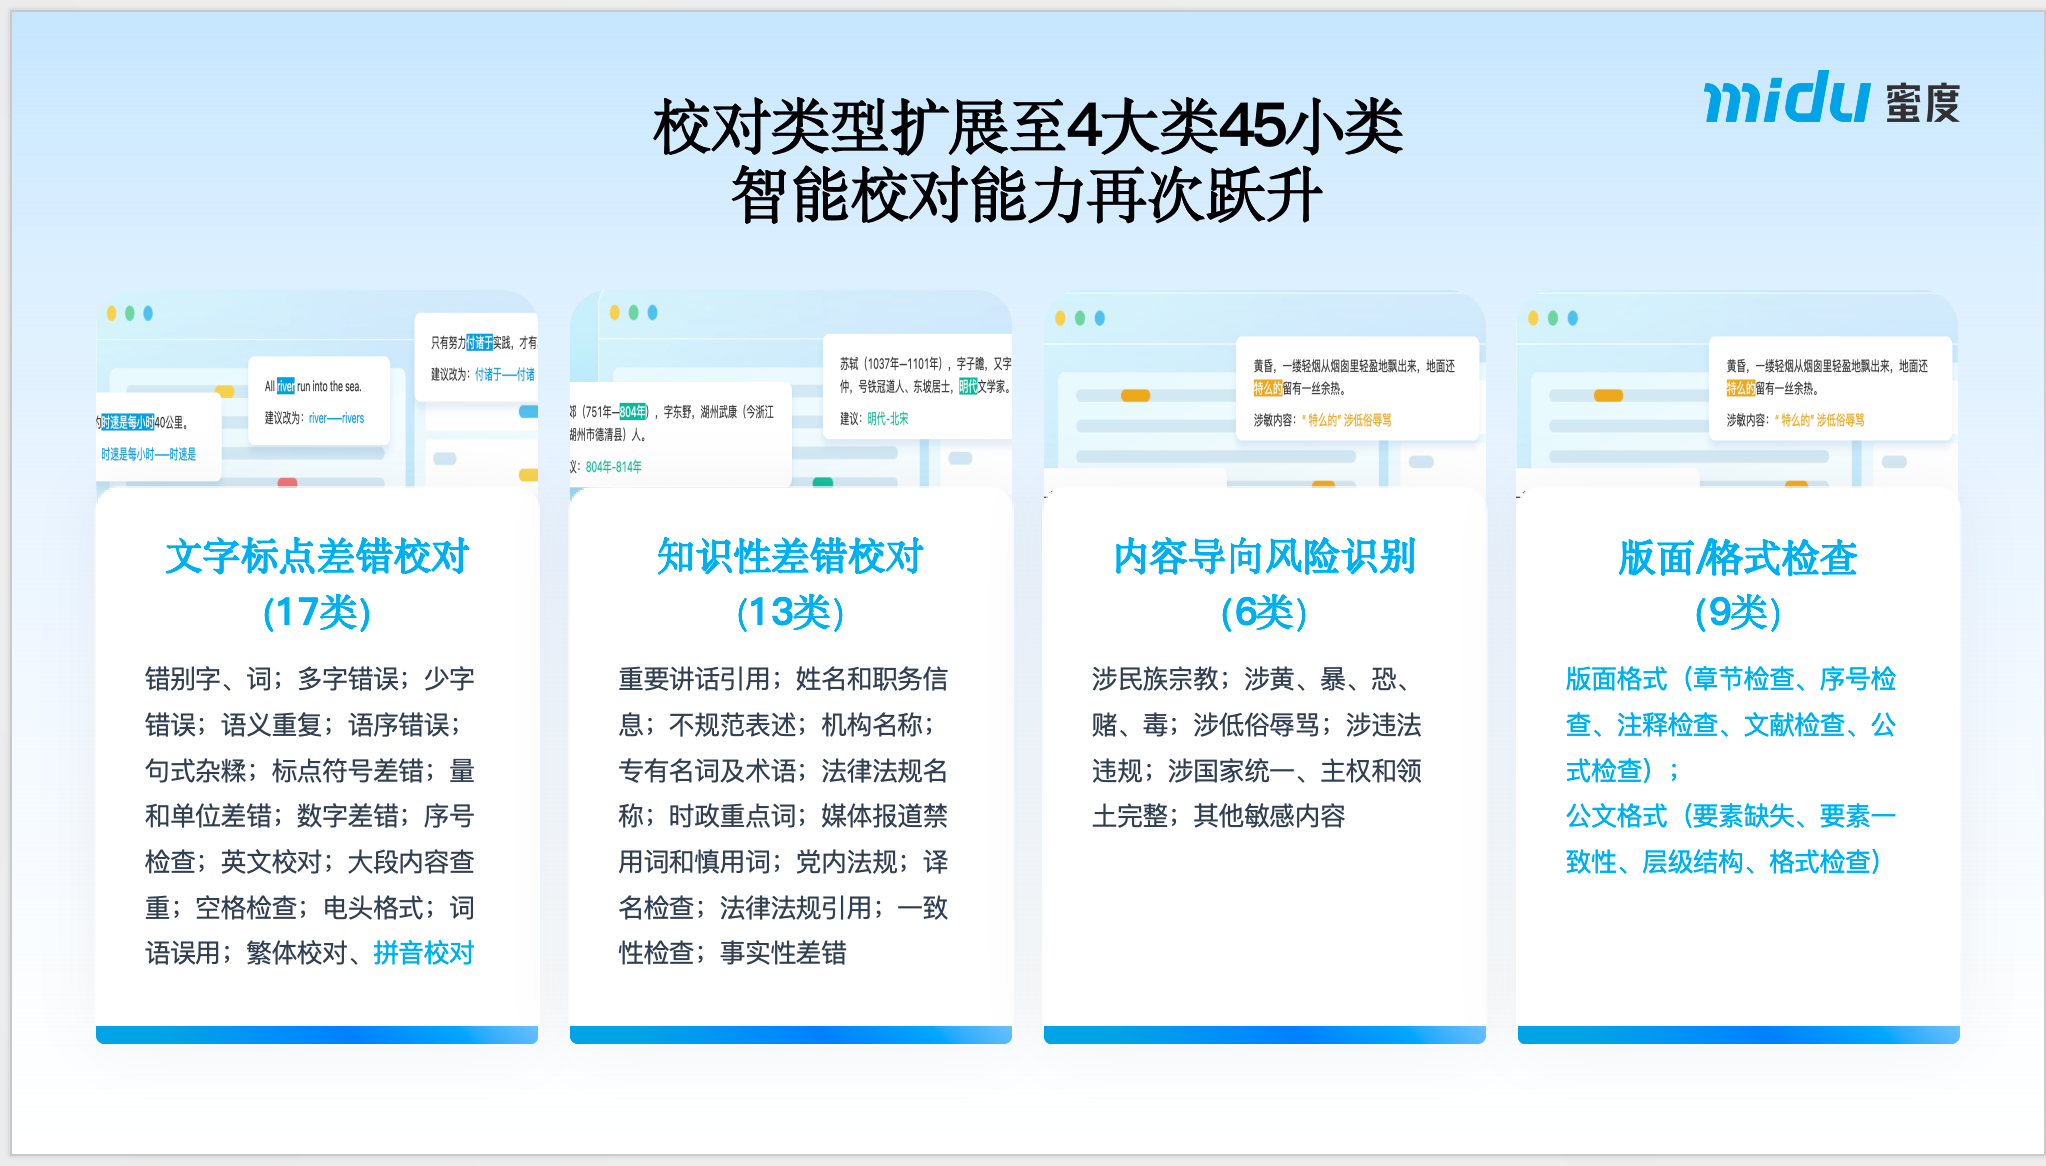Click the 拼音校对 blue link text
This screenshot has height=1166, width=2046.
(x=423, y=953)
